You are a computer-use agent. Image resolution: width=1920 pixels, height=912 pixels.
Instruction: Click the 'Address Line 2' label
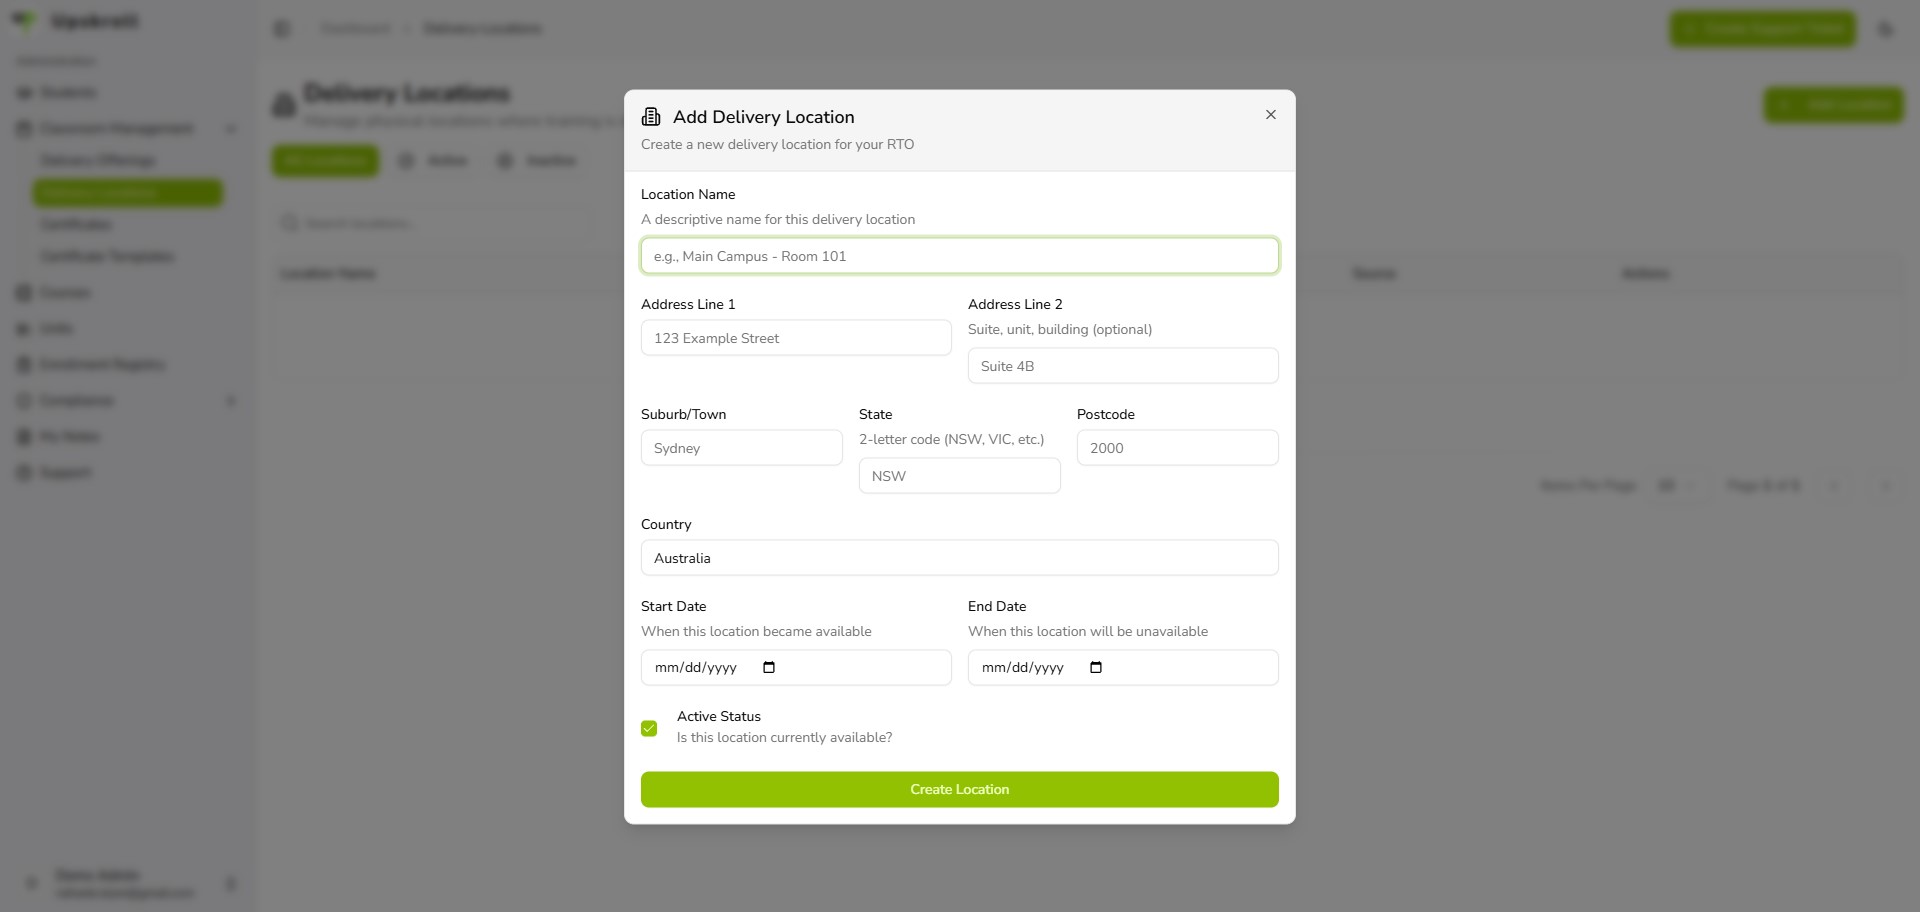click(x=1015, y=304)
